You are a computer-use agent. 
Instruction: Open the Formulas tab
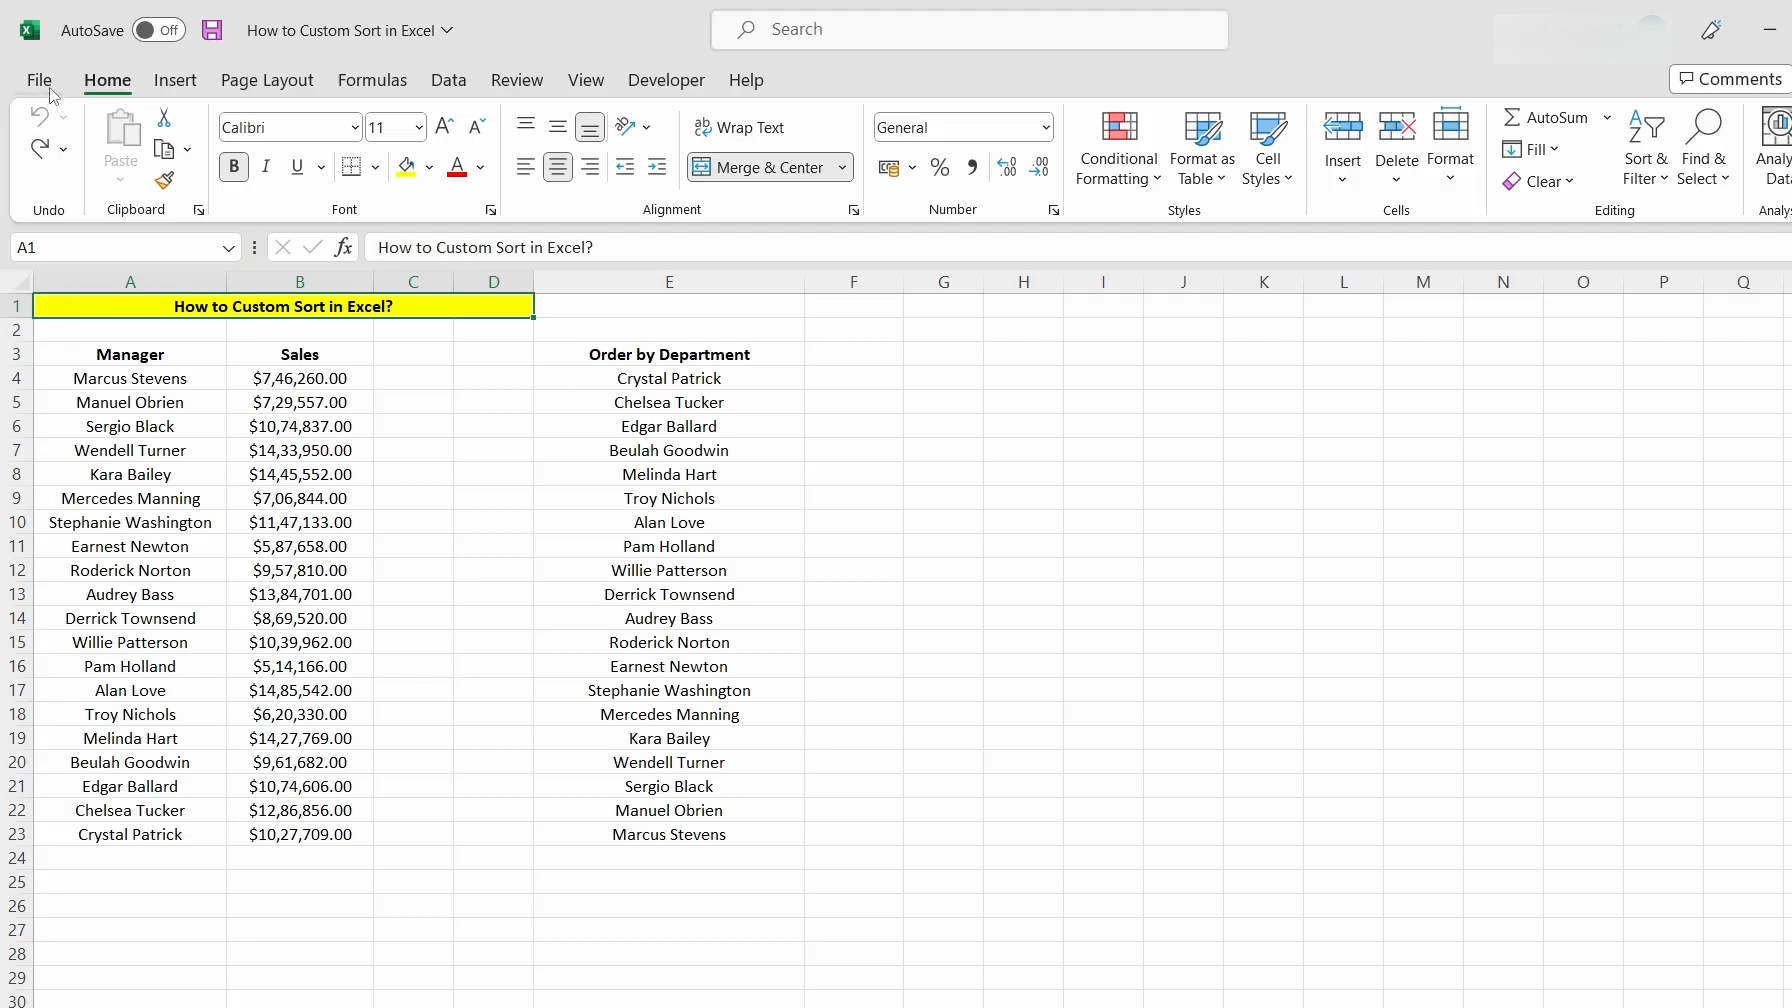tap(372, 80)
